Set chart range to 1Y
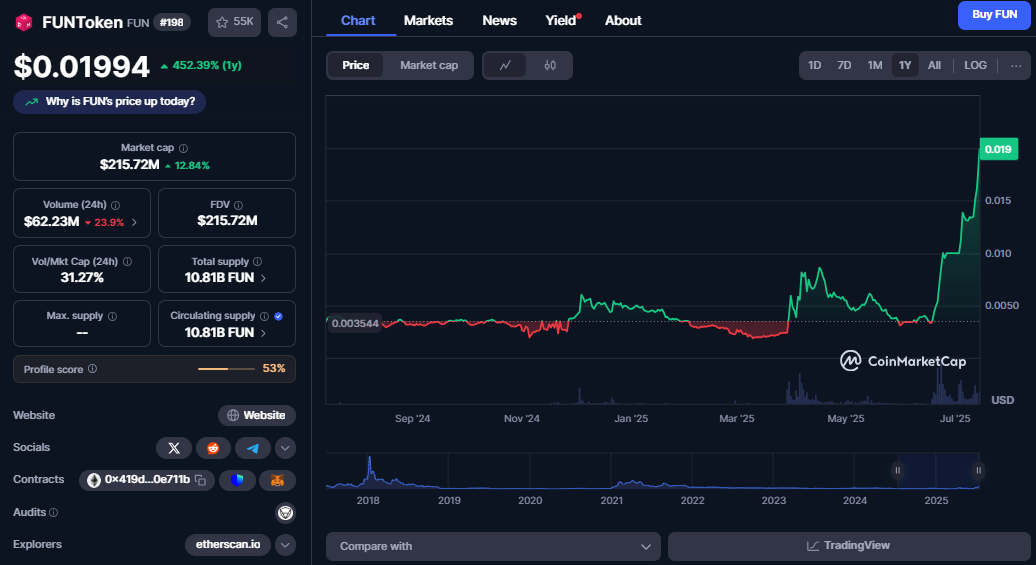This screenshot has height=565, width=1036. (905, 65)
